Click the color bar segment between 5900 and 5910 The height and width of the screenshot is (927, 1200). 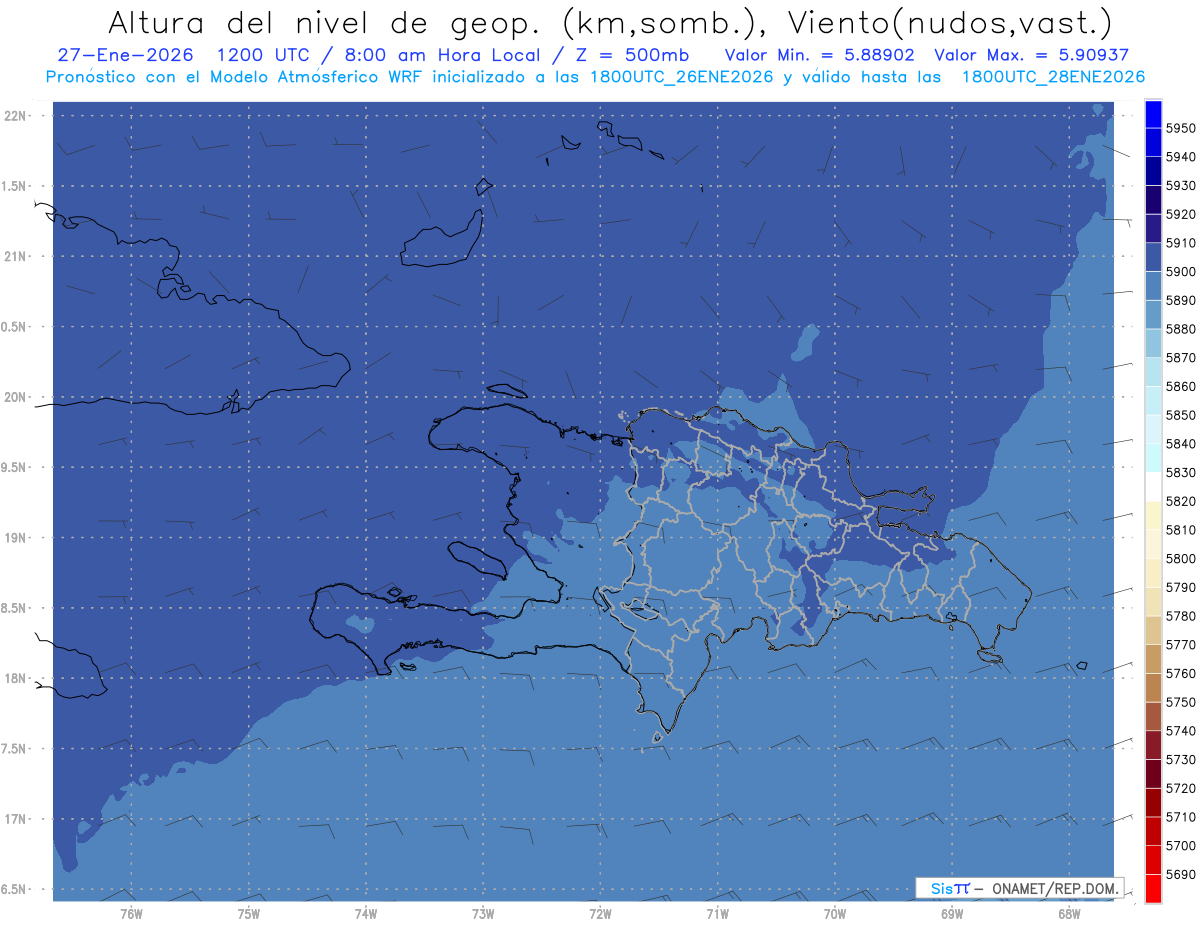(x=1153, y=257)
